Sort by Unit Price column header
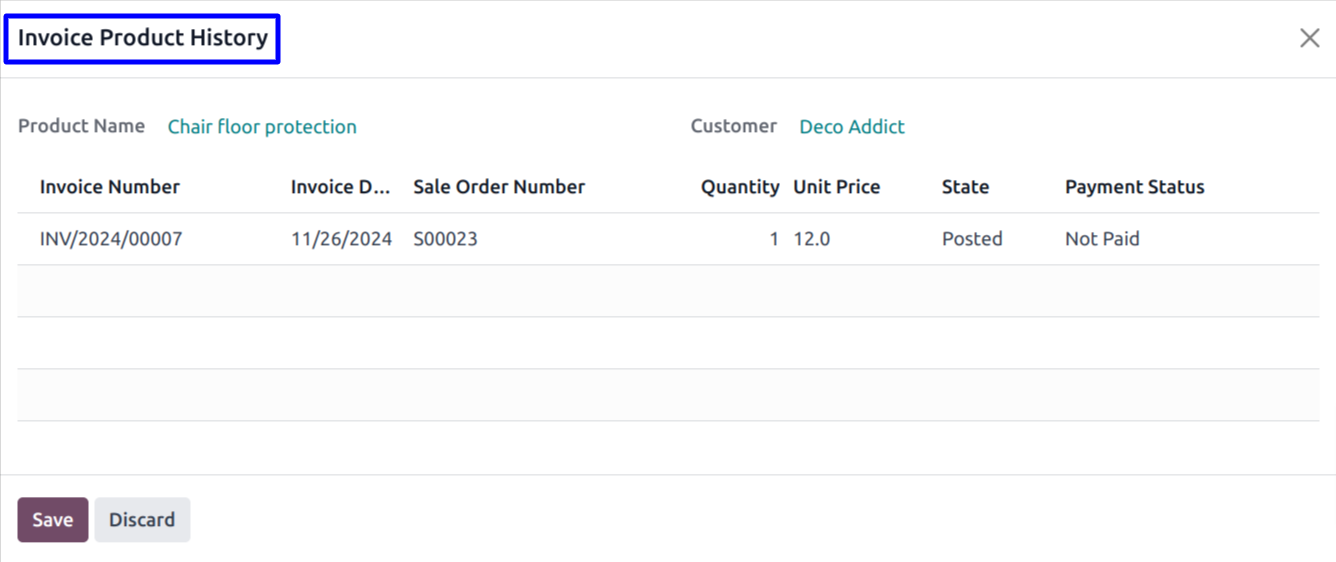Viewport: 1336px width, 562px height. 836,187
